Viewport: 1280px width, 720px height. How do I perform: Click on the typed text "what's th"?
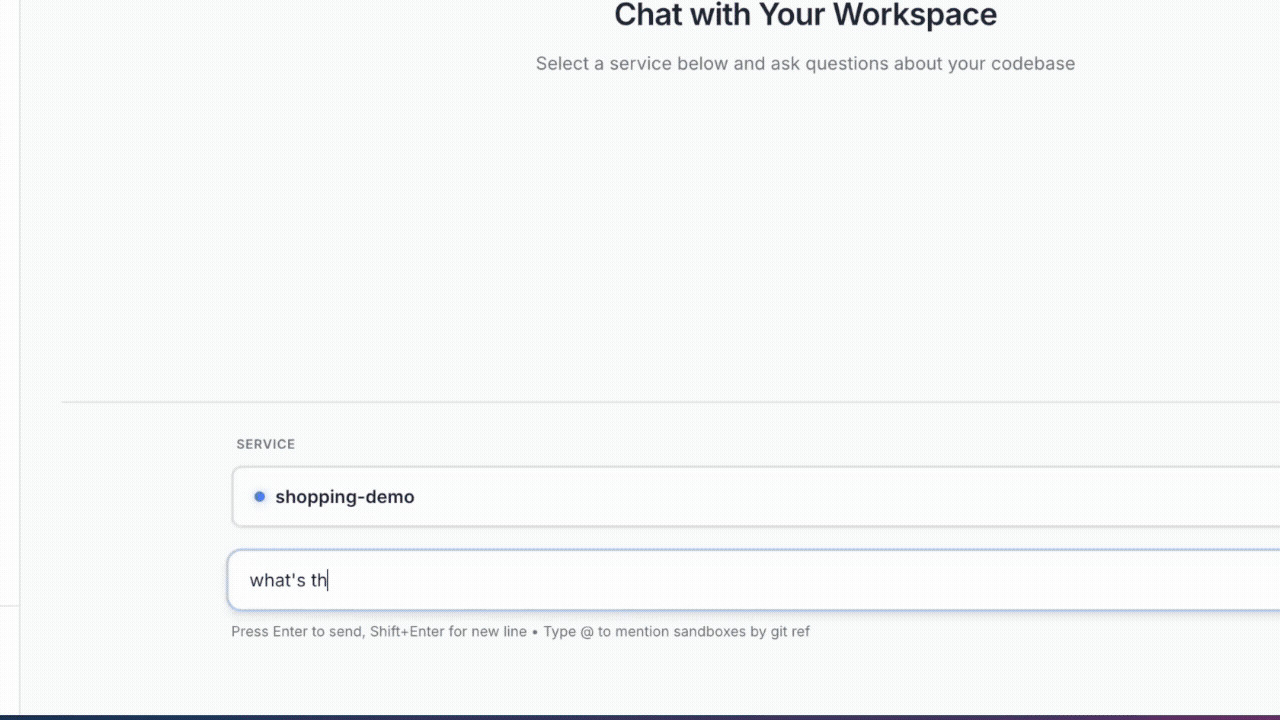click(x=288, y=580)
